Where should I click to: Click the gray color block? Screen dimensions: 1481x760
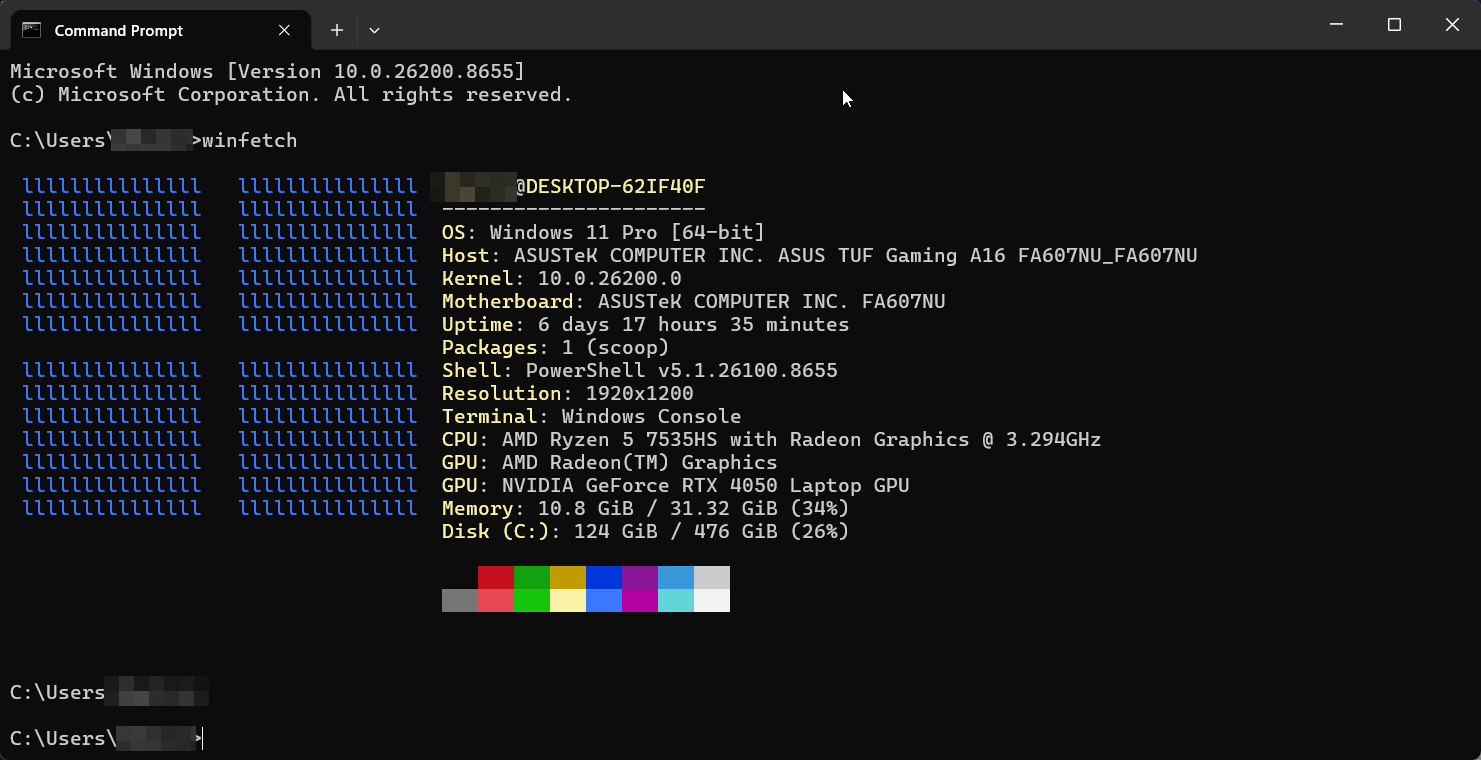pyautogui.click(x=460, y=600)
